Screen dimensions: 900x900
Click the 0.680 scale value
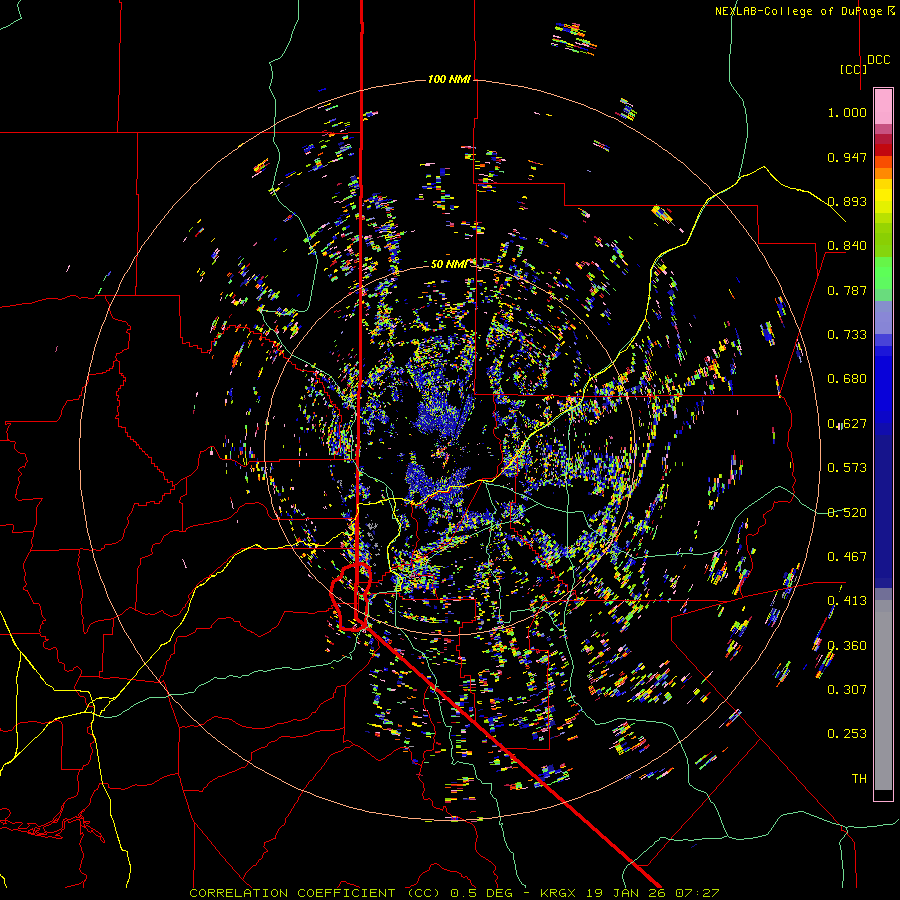coord(847,379)
